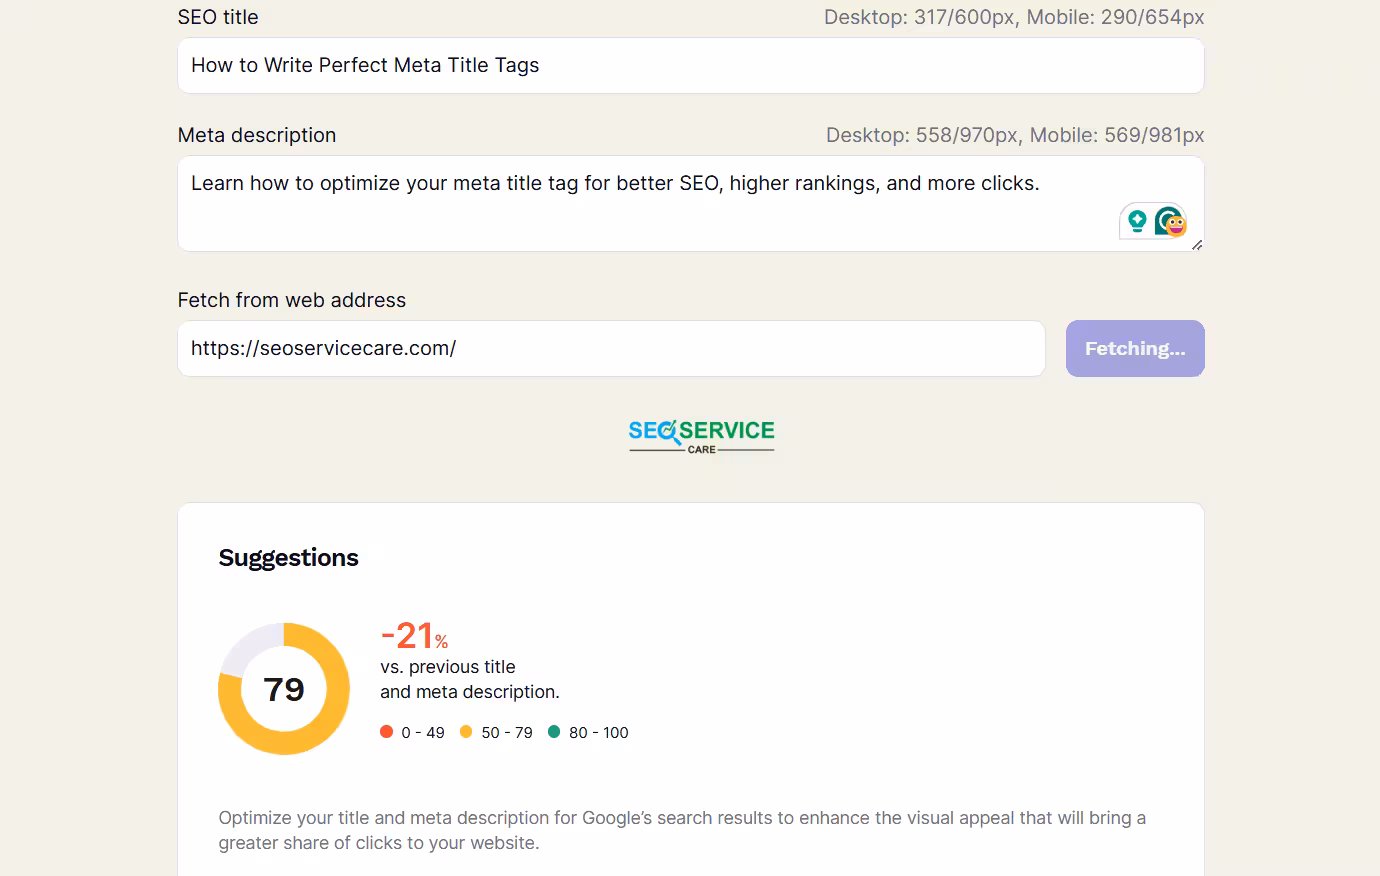The image size is (1380, 876).
Task: Click the textarea resize handle
Action: coord(1197,246)
